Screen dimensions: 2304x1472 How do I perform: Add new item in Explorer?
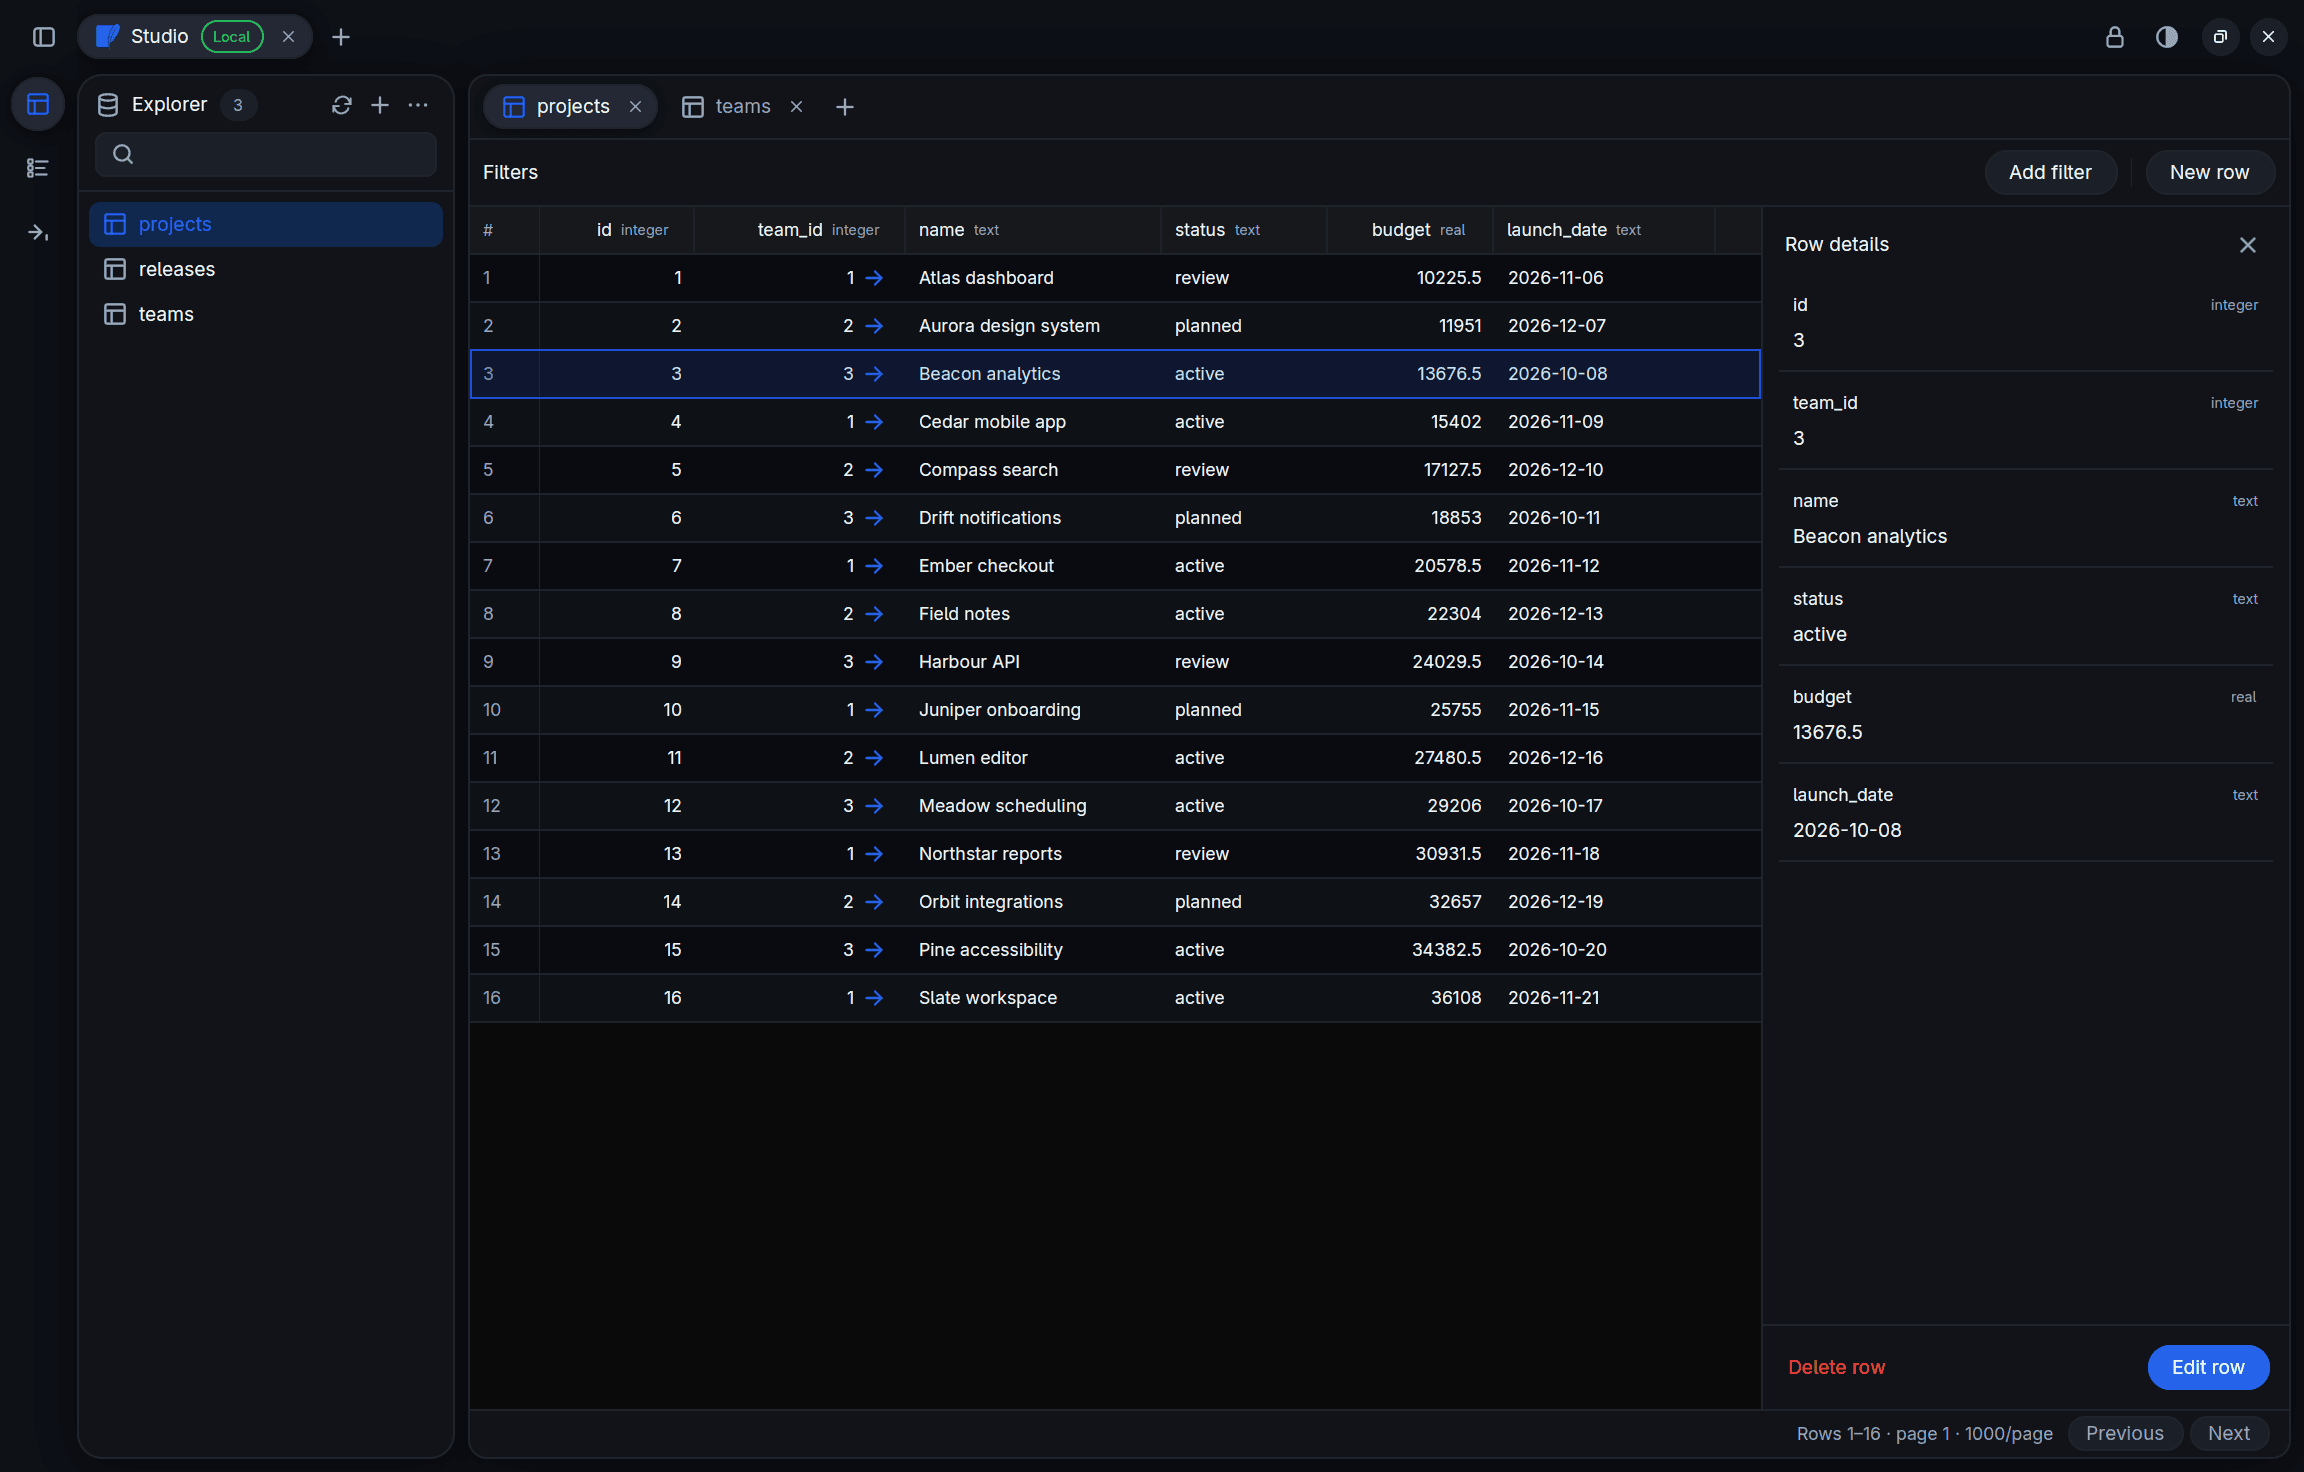click(380, 105)
